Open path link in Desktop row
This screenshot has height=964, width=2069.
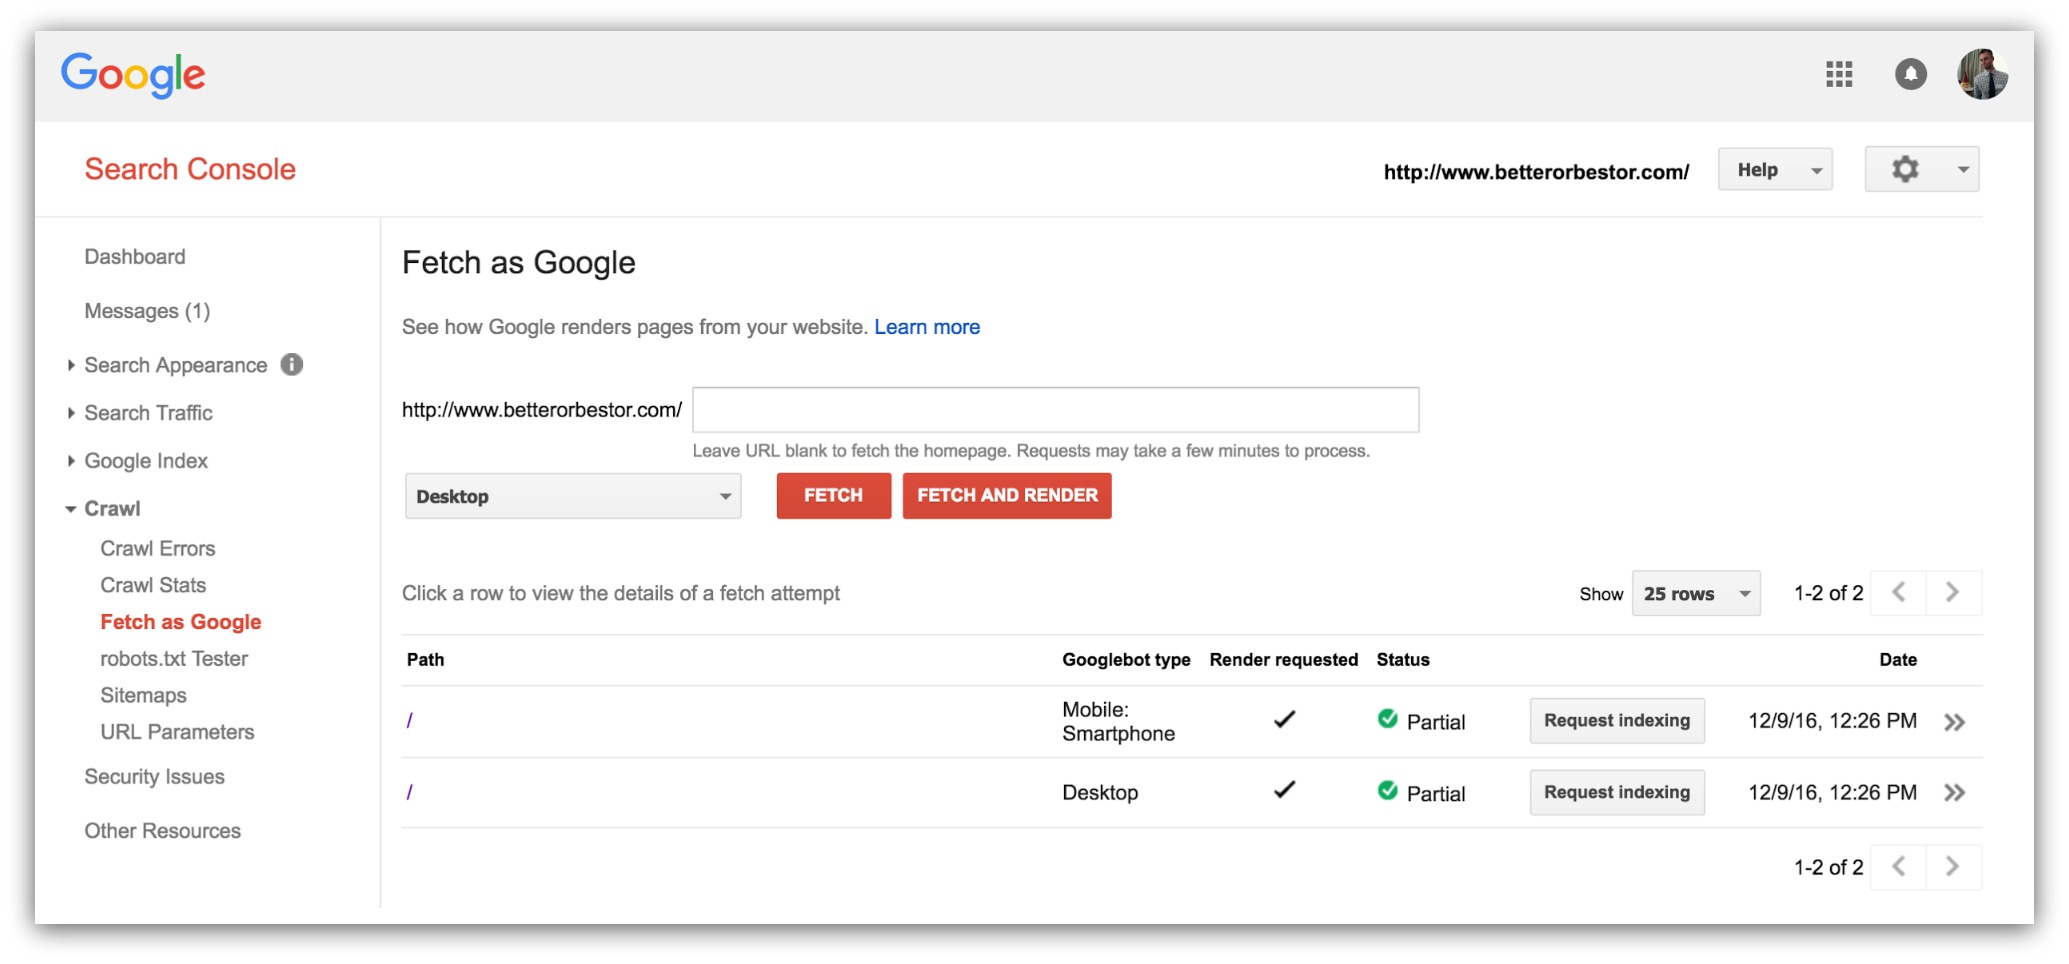(x=409, y=792)
